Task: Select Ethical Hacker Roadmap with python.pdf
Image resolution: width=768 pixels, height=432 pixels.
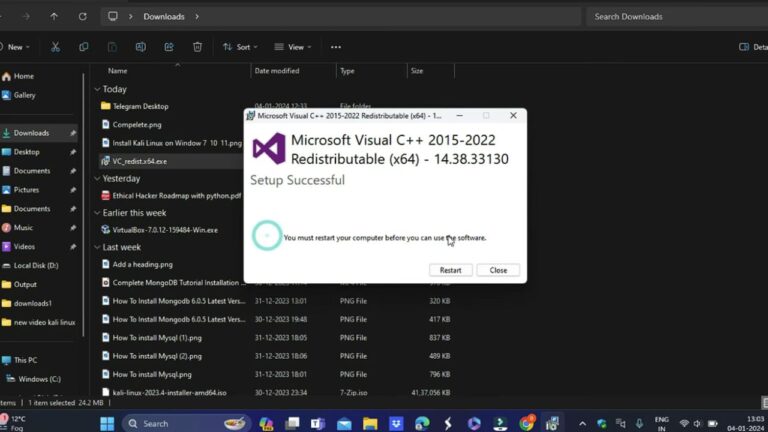Action: pyautogui.click(x=177, y=195)
